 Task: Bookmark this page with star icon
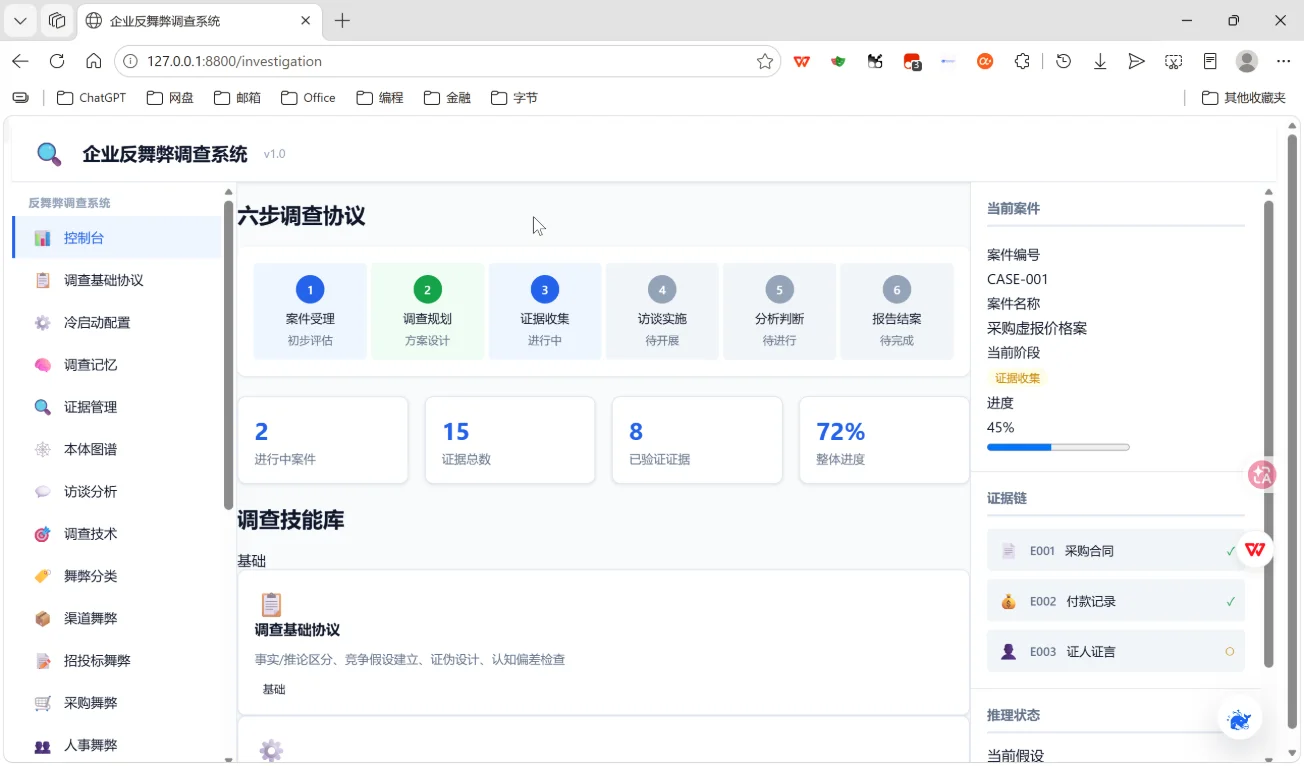765,61
